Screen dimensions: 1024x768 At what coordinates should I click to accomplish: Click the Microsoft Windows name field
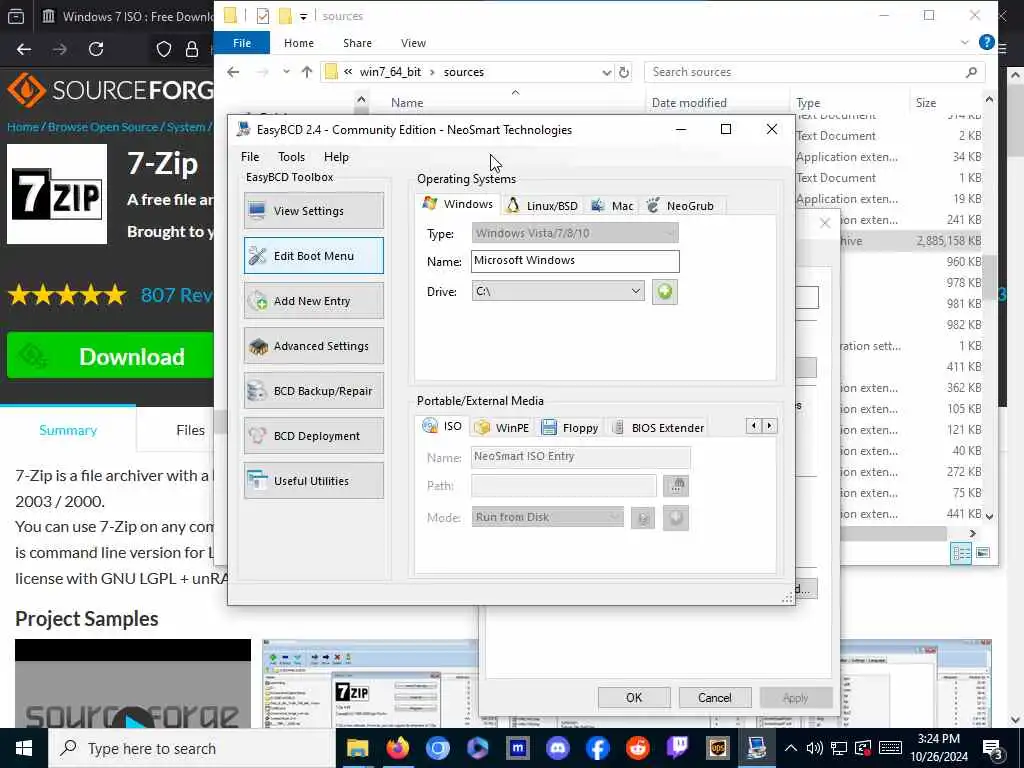click(x=575, y=261)
